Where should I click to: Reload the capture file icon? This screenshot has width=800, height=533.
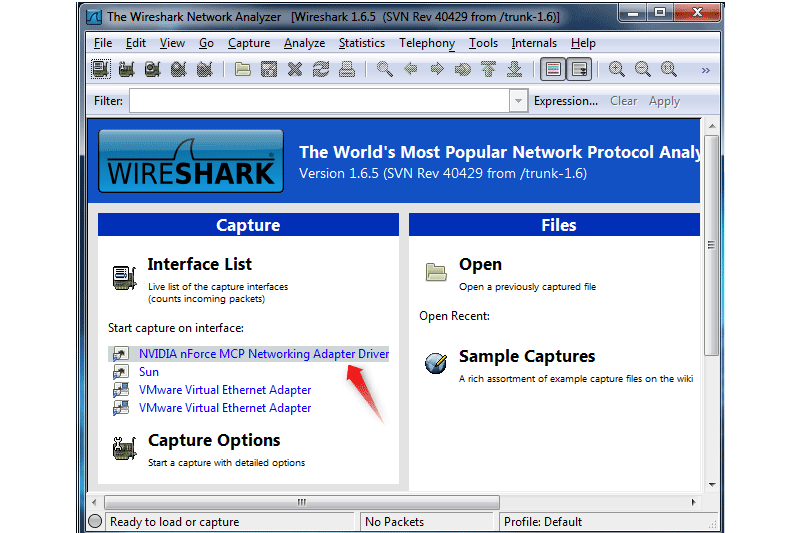(x=321, y=69)
